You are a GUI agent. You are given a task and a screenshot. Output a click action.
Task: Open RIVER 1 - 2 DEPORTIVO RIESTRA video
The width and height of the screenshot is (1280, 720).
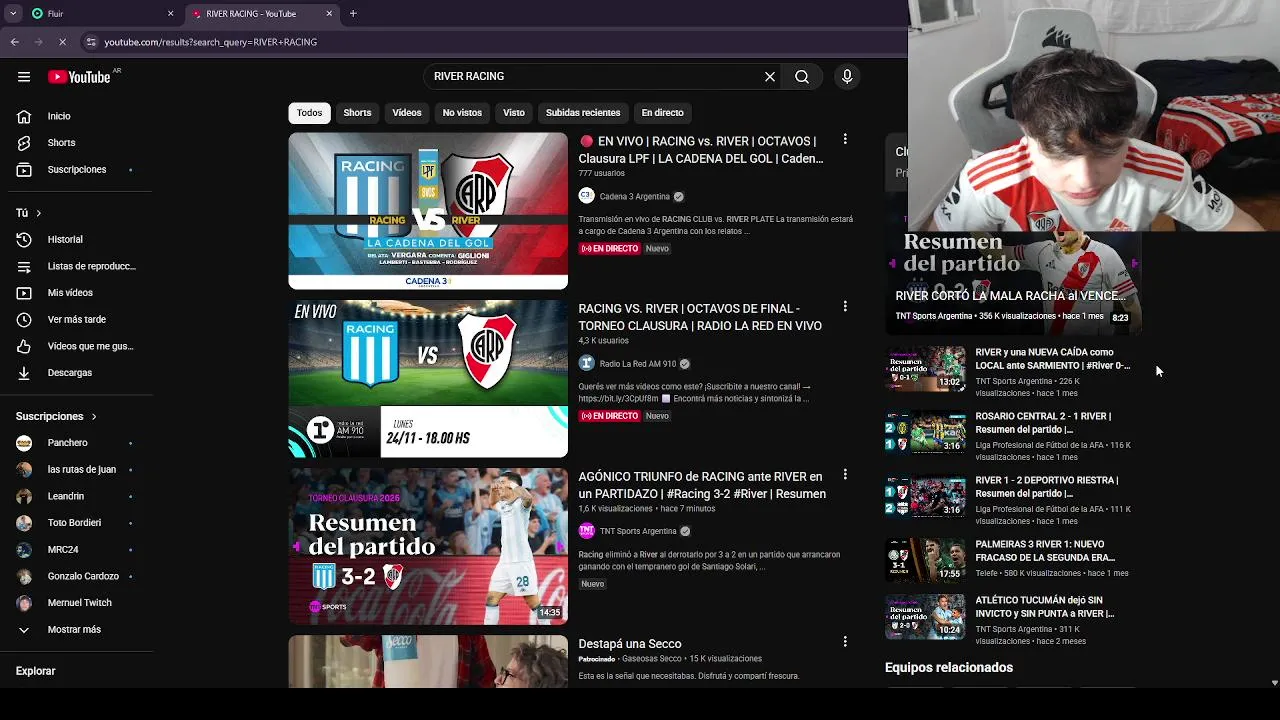(x=1047, y=487)
